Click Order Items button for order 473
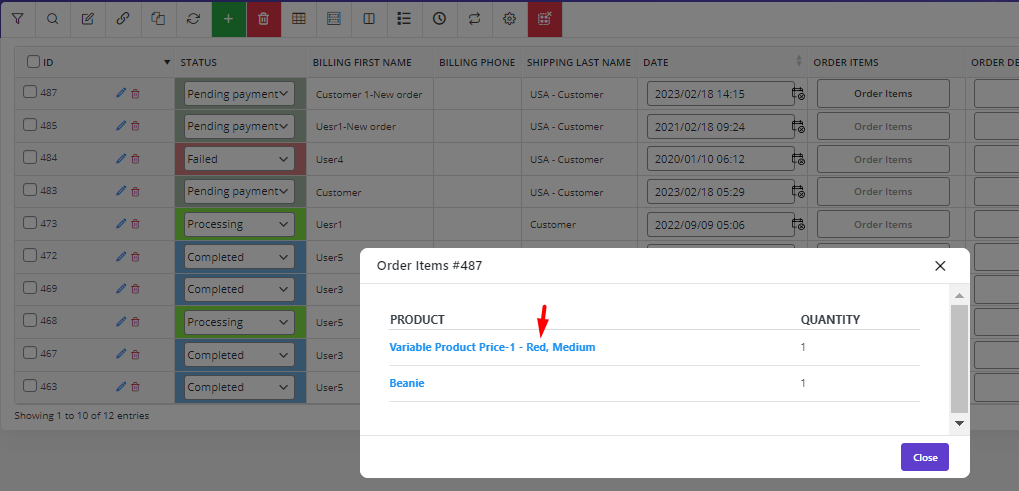This screenshot has width=1019, height=491. [x=883, y=224]
